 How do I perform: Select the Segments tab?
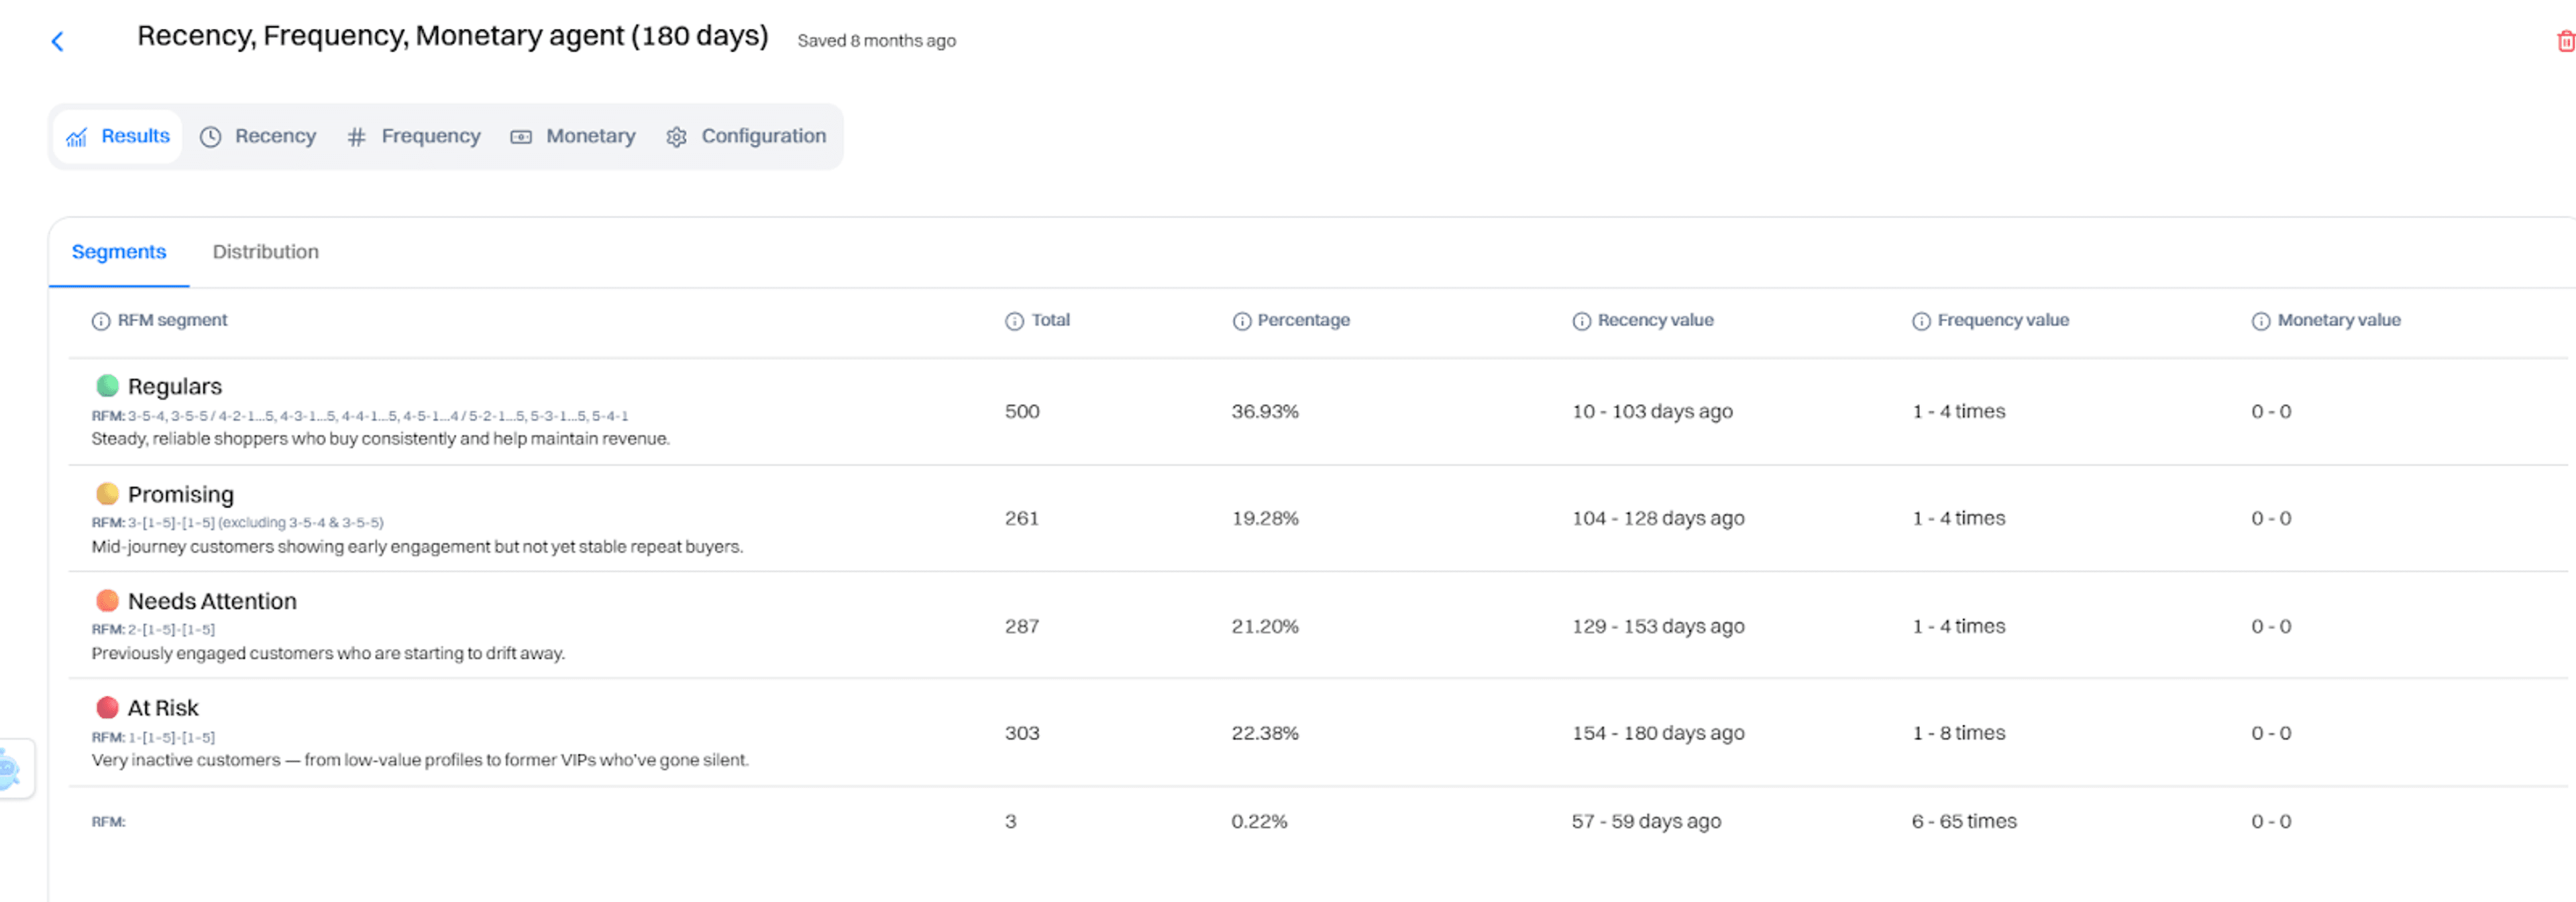(119, 252)
